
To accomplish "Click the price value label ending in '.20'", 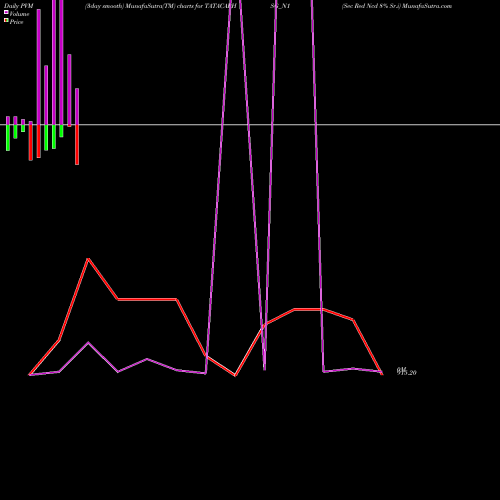I will (406, 372).
